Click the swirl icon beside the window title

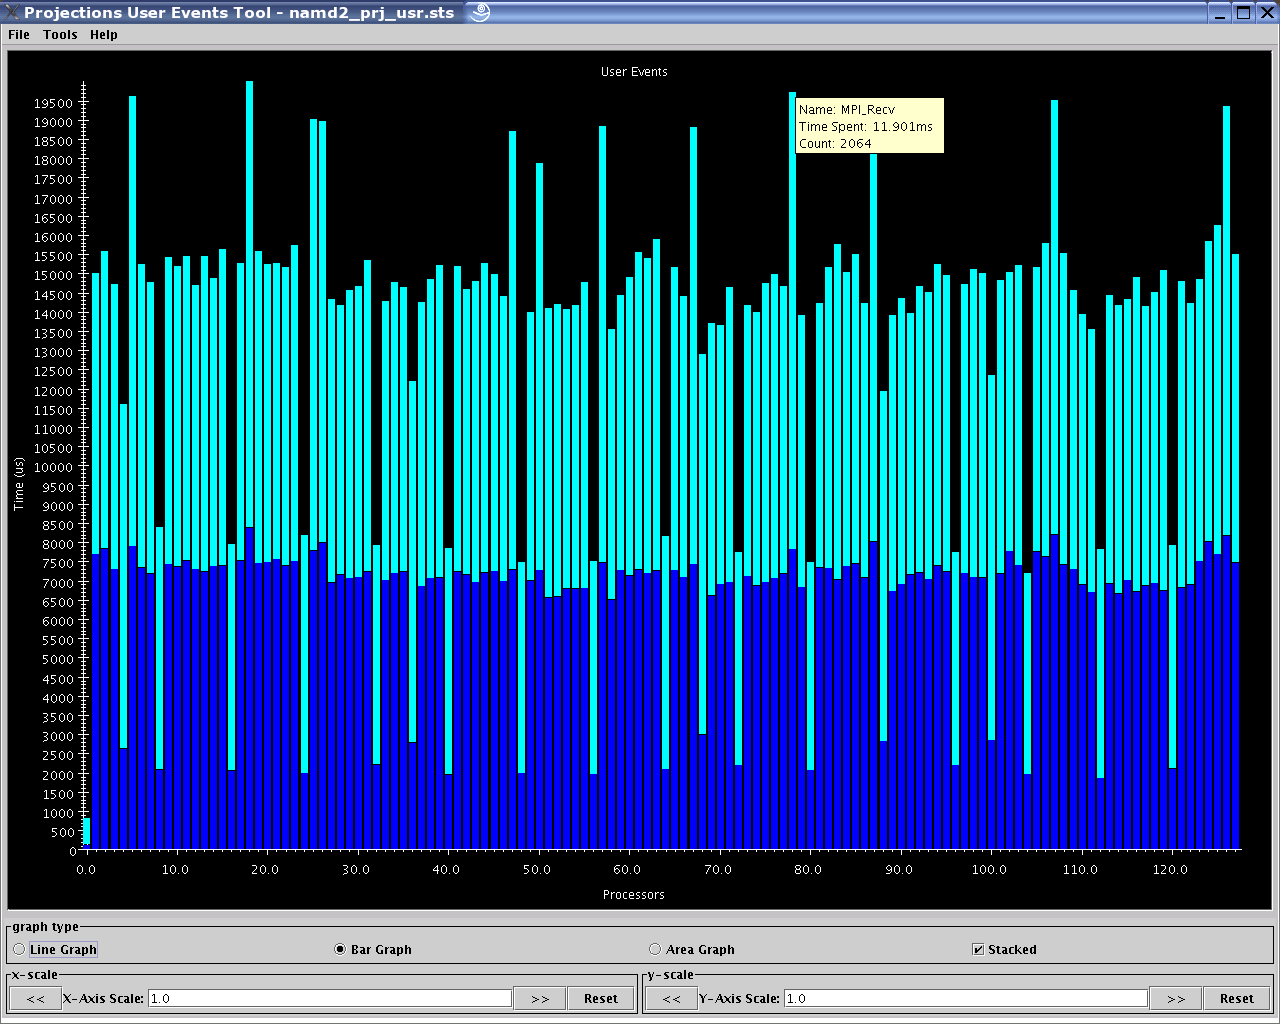pyautogui.click(x=480, y=12)
